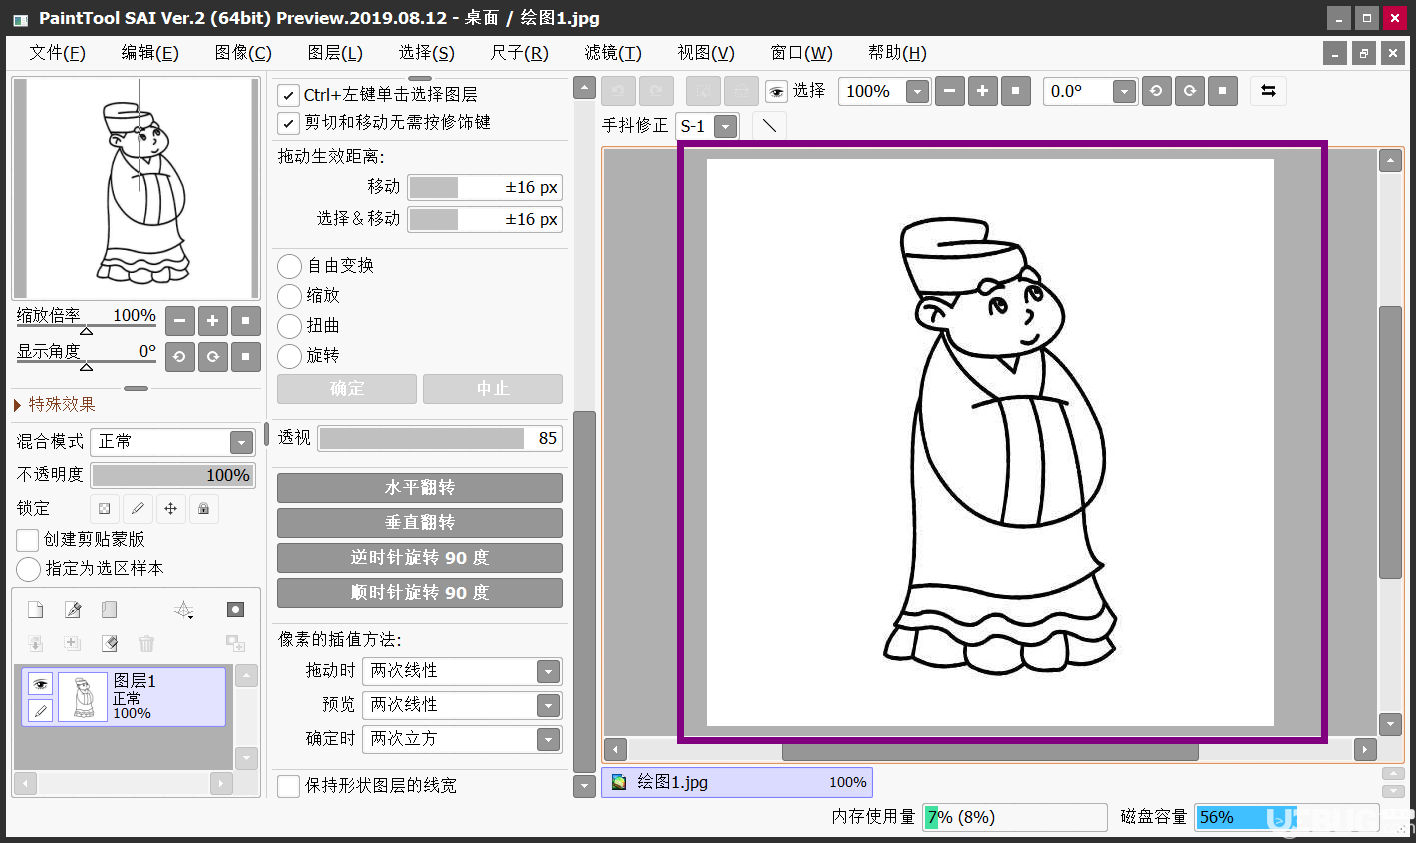Click 垂直翻转 button

click(420, 523)
